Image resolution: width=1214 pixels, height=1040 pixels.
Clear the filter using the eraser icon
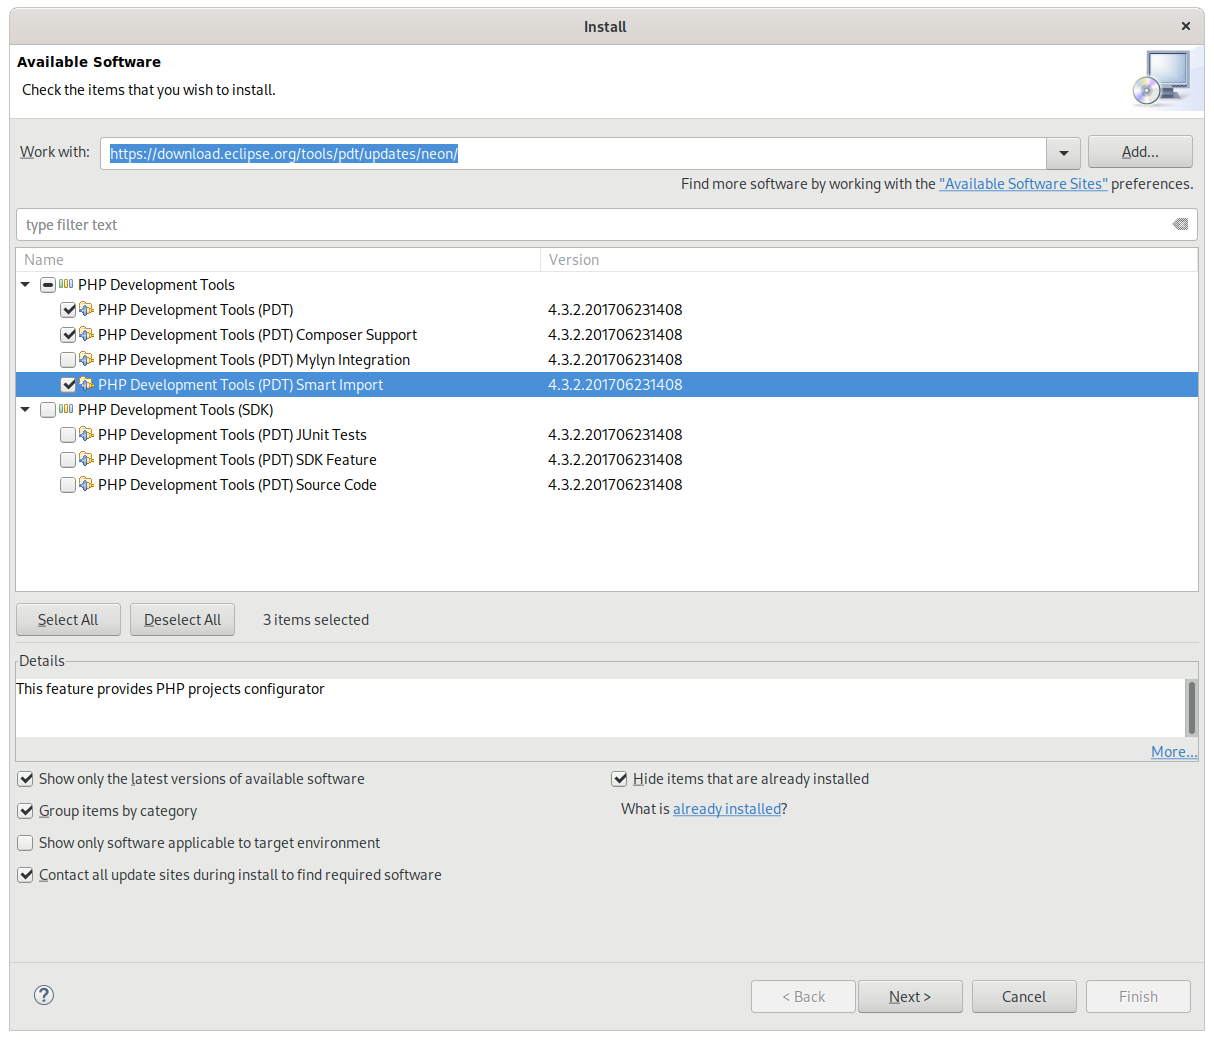(1179, 224)
